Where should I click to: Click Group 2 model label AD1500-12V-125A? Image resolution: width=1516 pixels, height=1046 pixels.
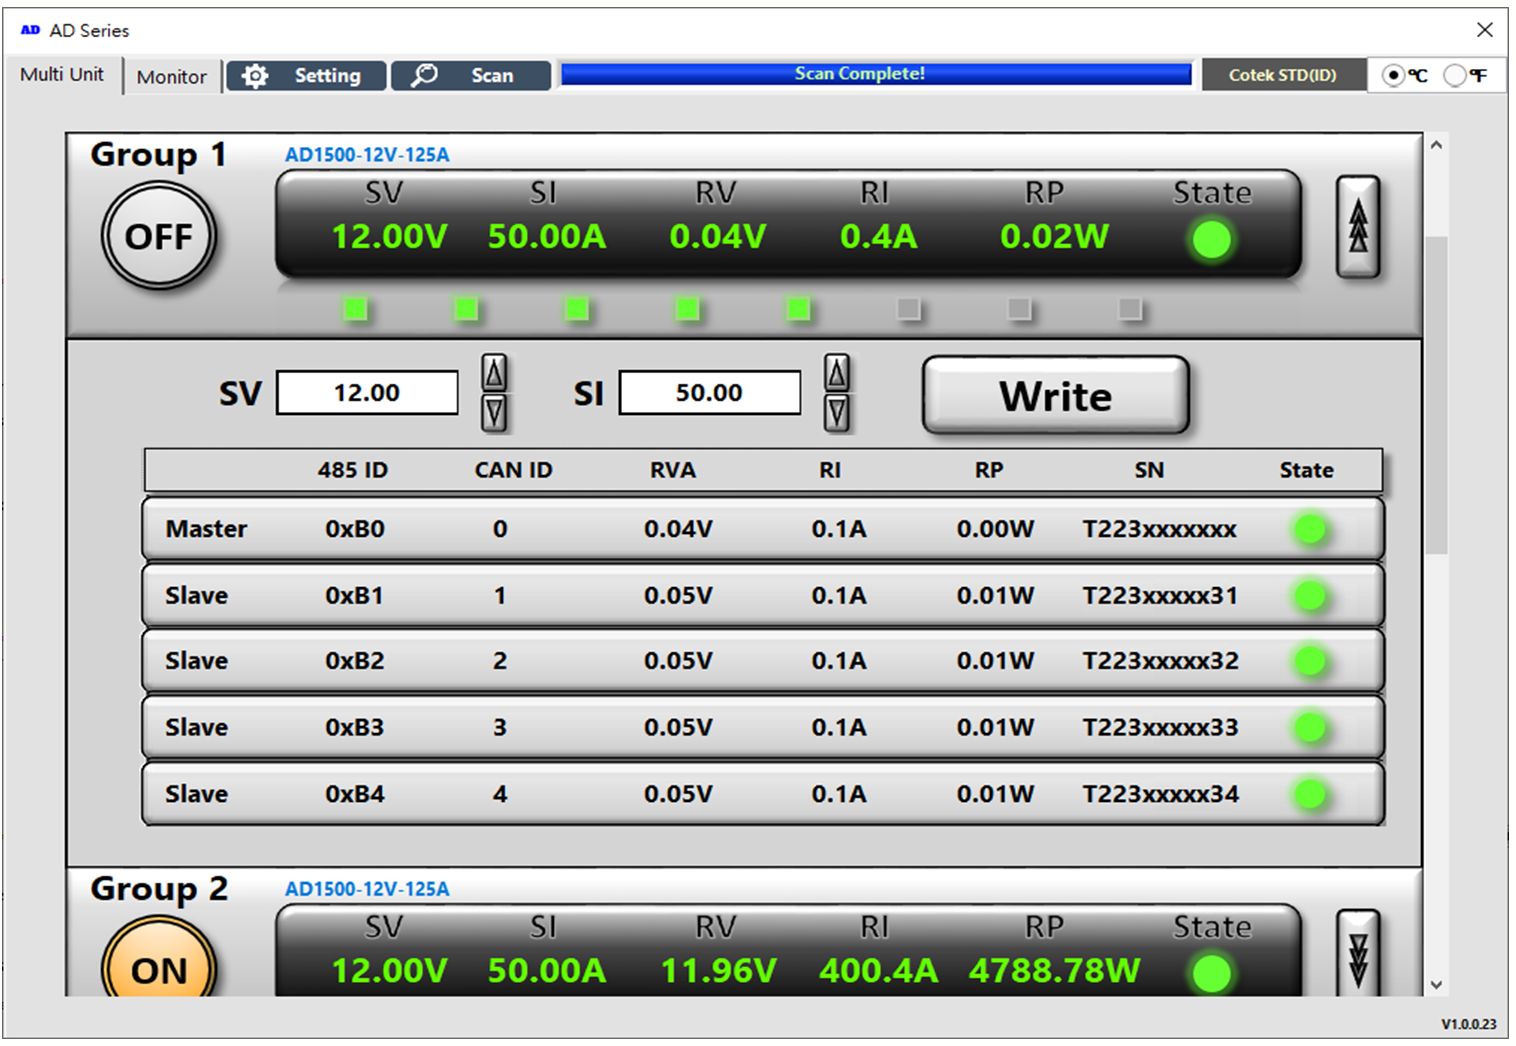[x=367, y=889]
